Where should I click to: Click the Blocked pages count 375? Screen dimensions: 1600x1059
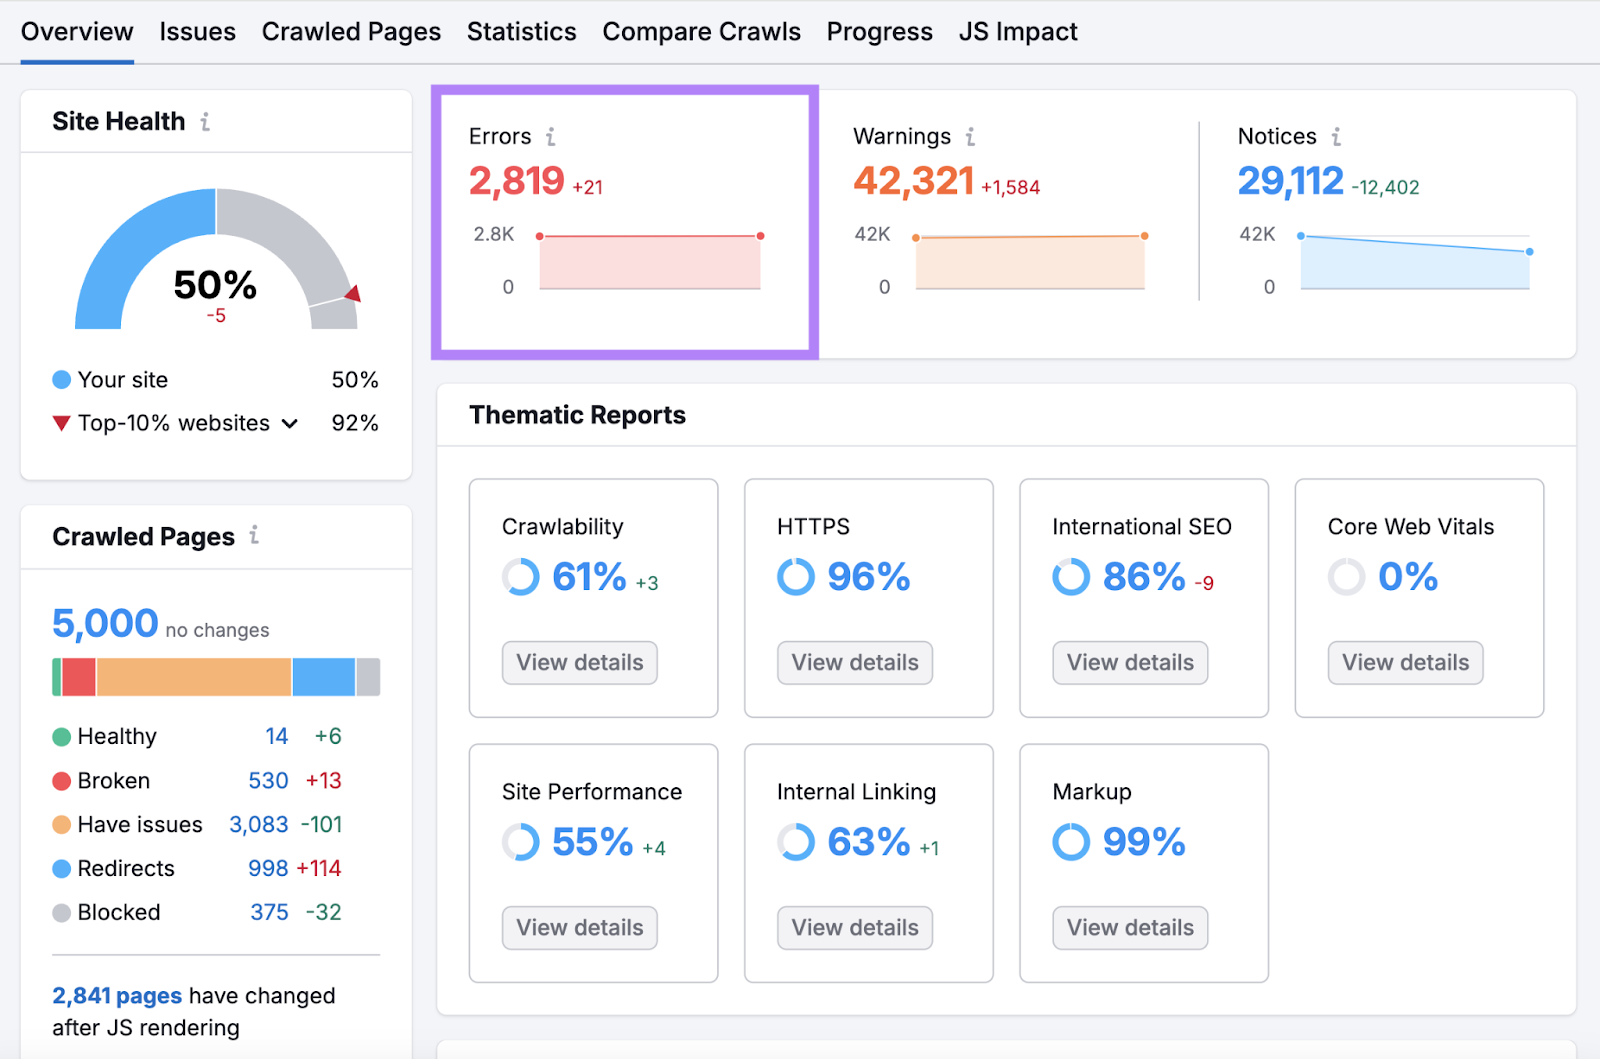click(269, 913)
